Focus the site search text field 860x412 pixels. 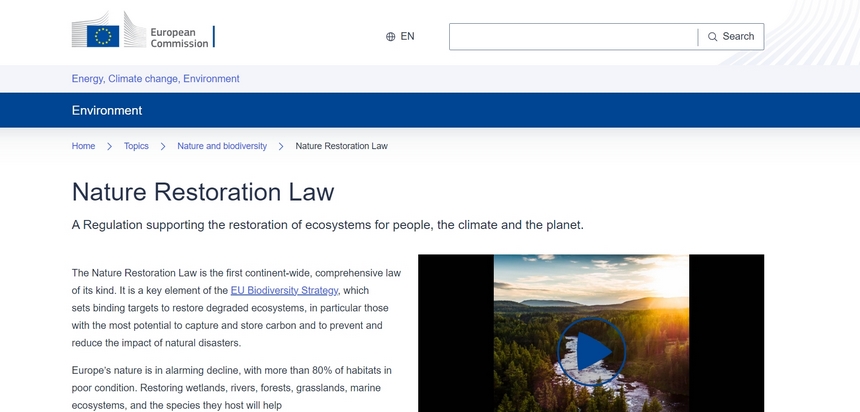click(573, 37)
